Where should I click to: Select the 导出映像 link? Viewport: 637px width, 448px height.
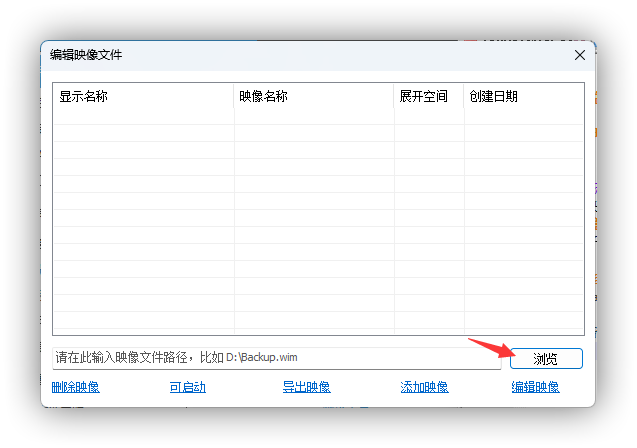pos(307,387)
